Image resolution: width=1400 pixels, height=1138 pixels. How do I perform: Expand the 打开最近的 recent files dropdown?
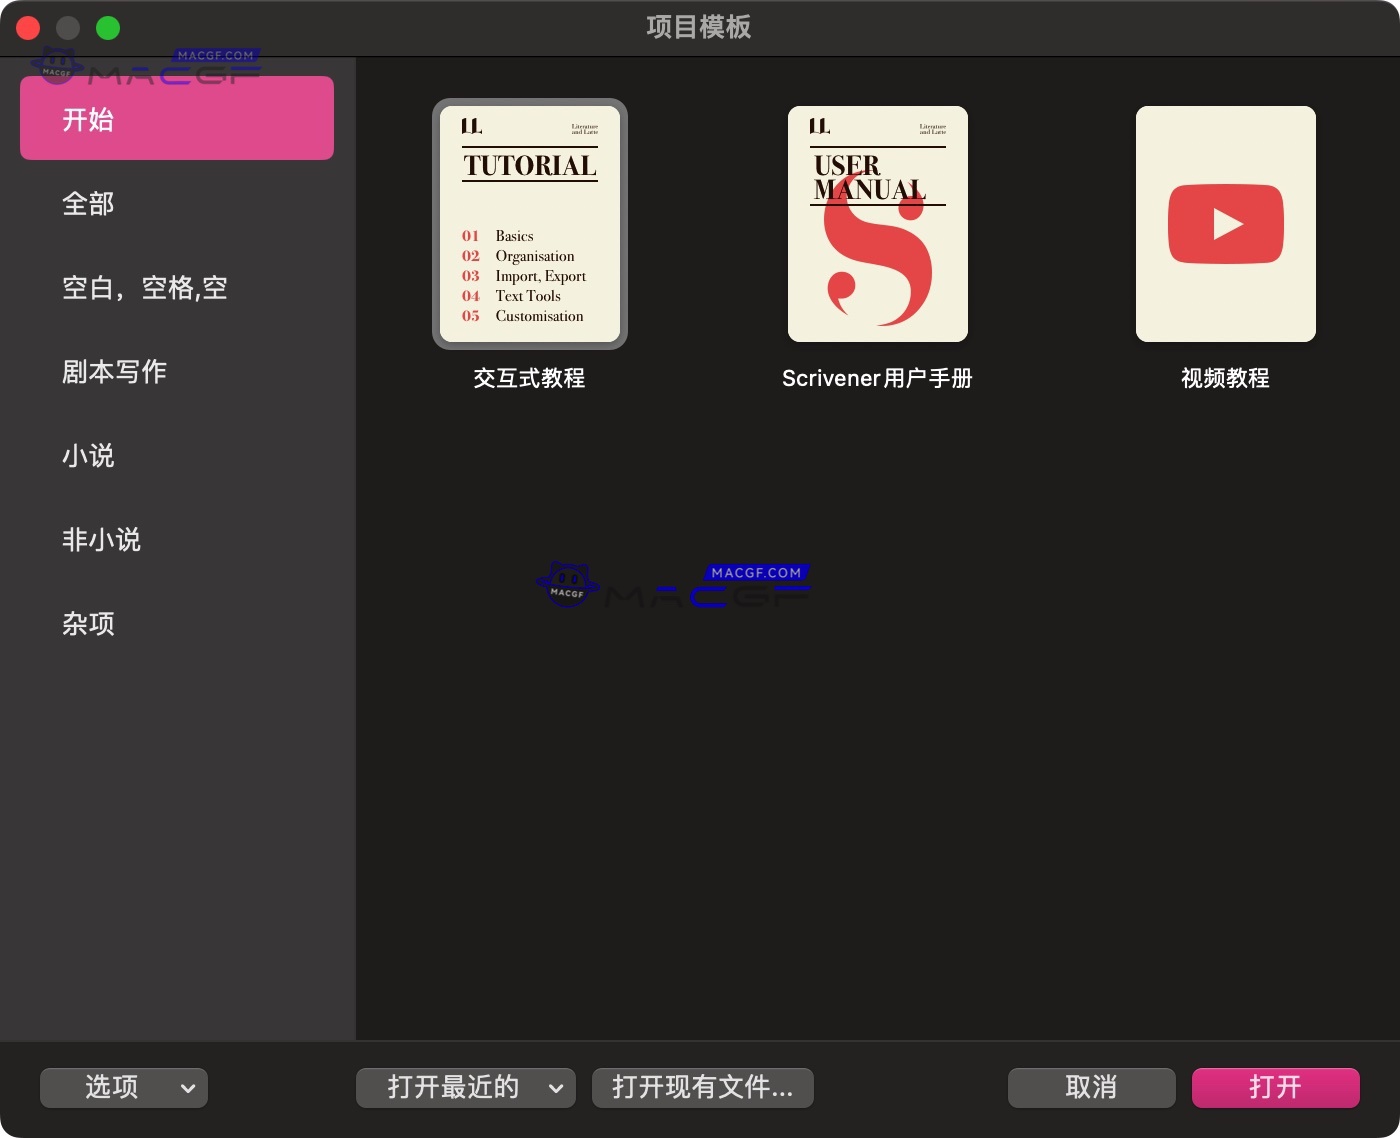click(465, 1088)
